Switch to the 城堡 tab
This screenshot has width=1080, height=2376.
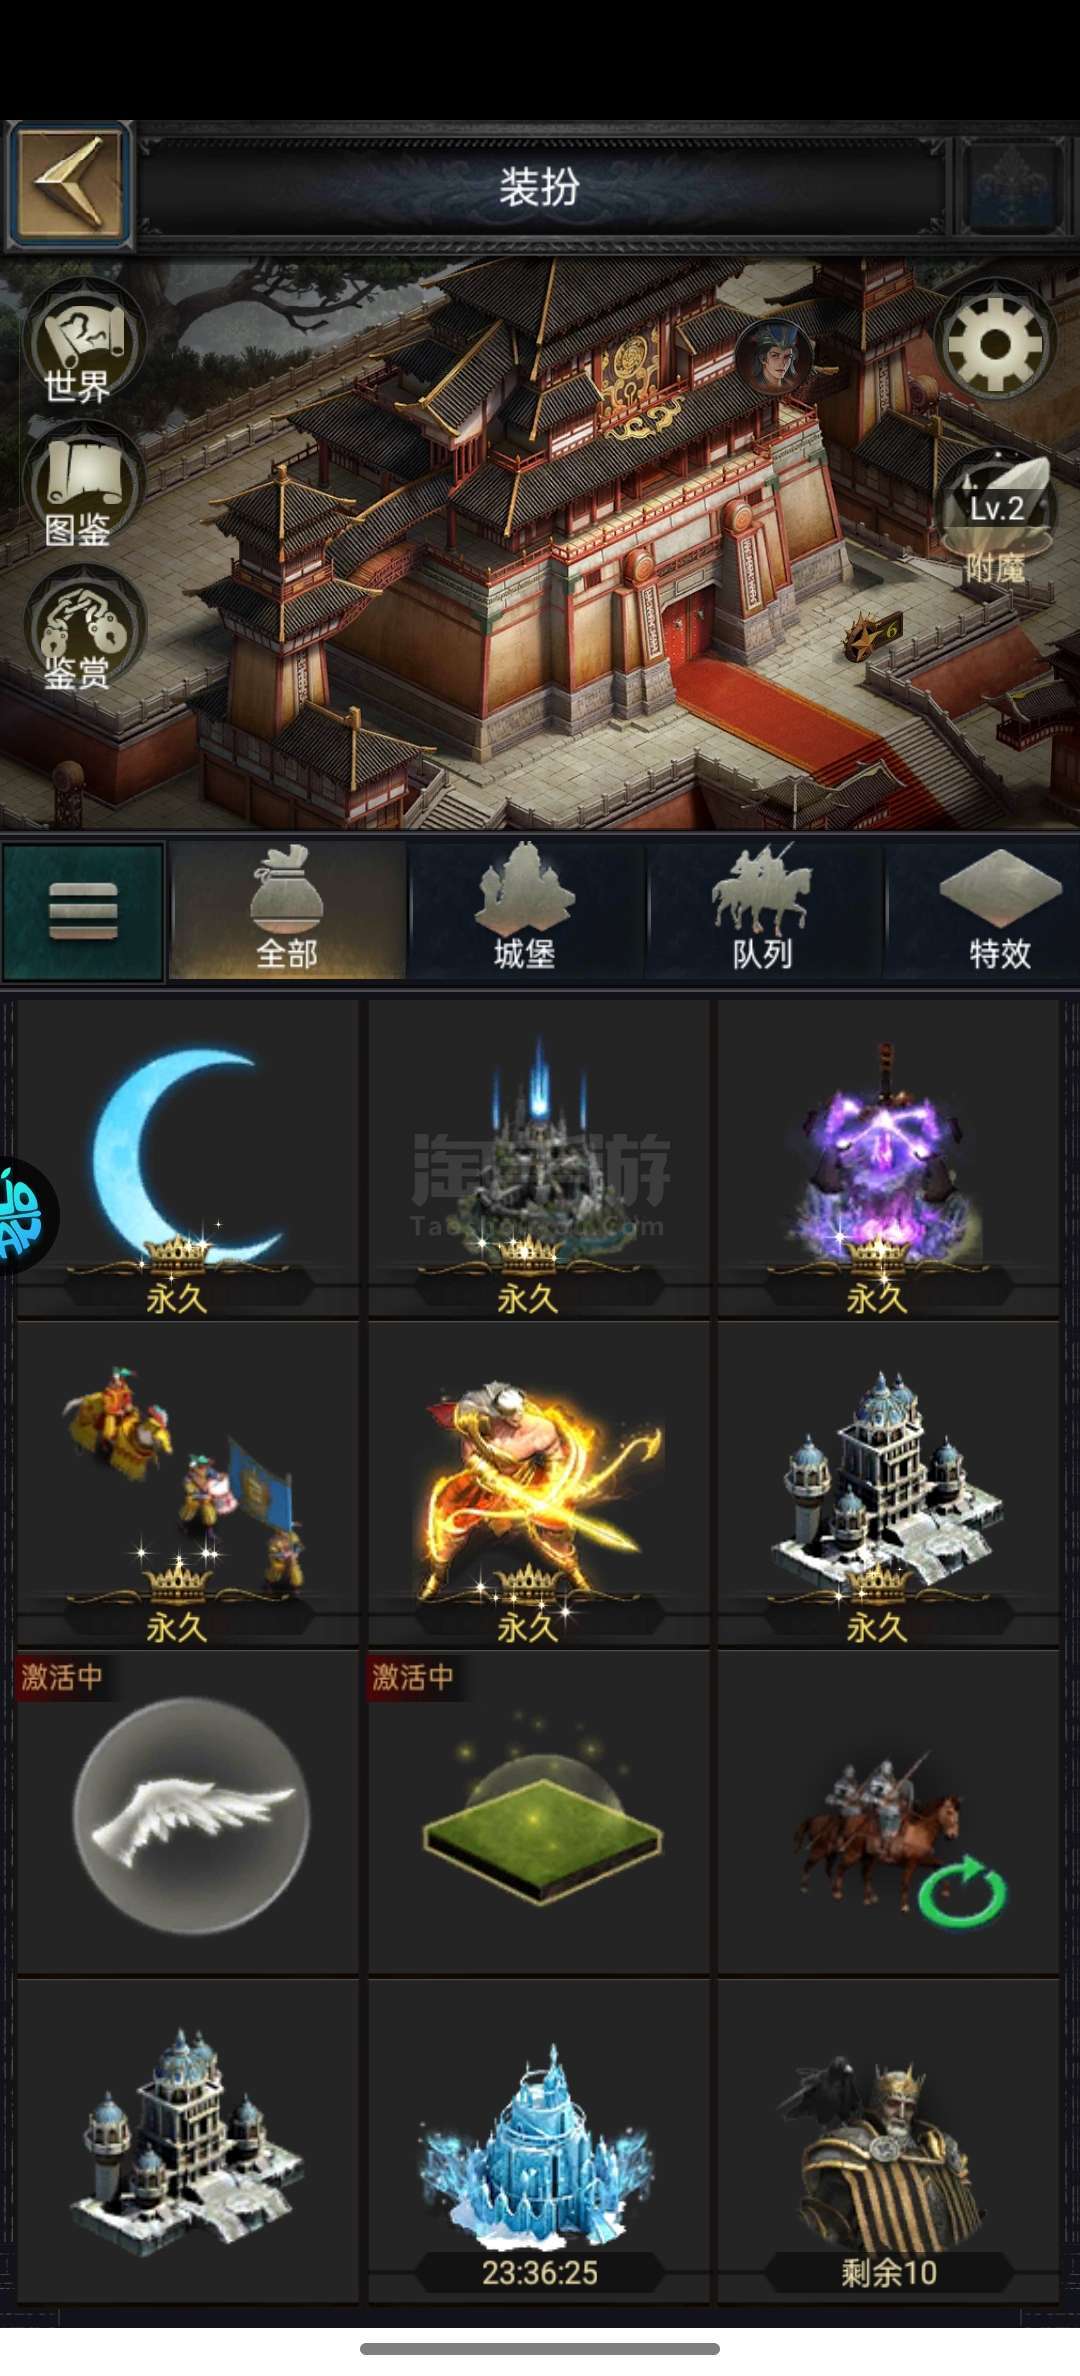point(525,912)
